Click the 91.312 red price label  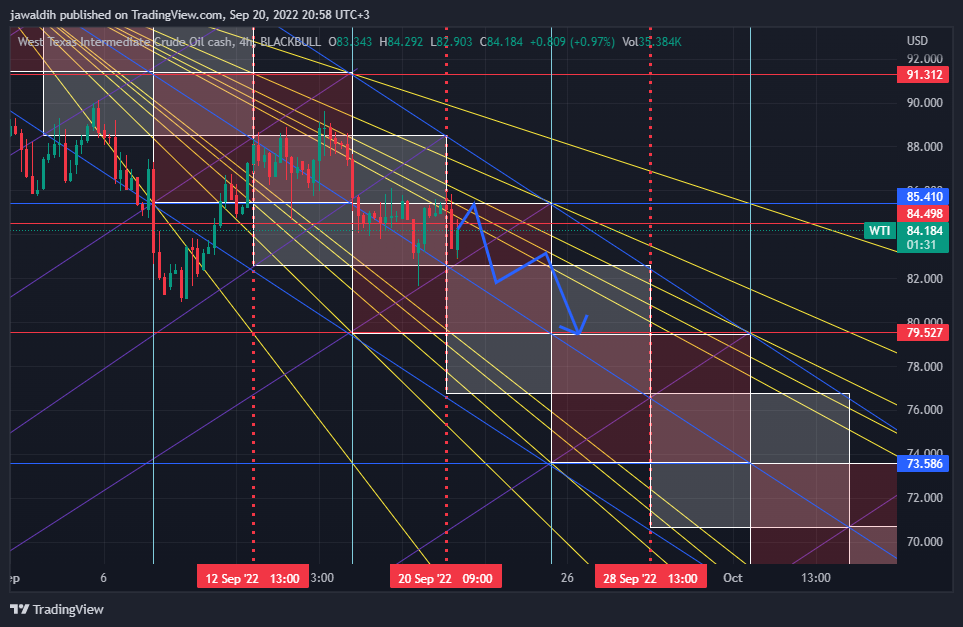point(923,75)
